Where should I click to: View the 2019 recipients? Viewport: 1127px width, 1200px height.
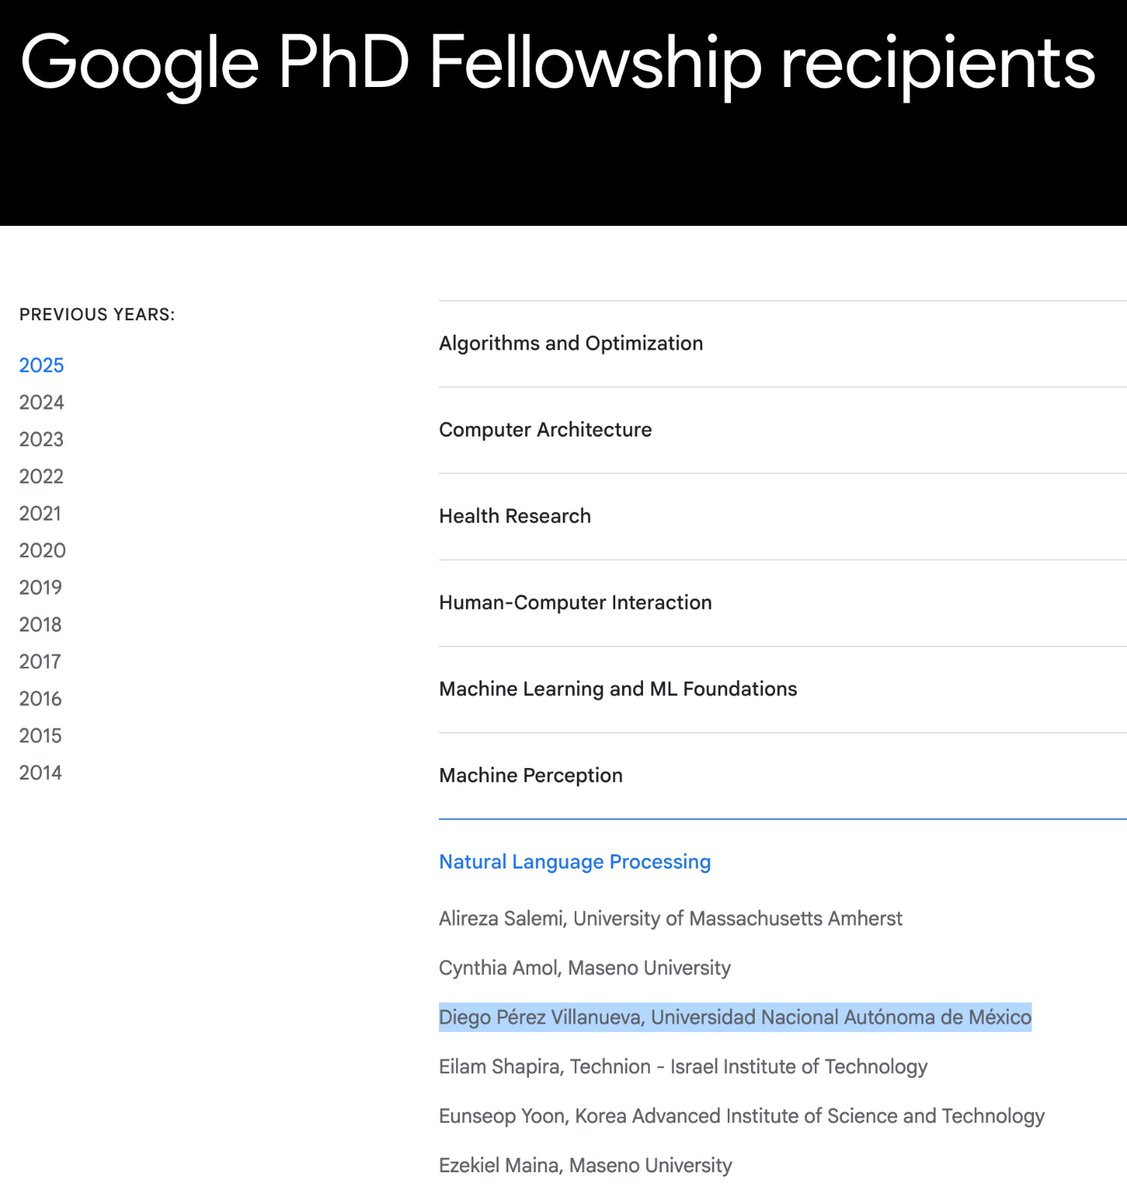point(40,587)
